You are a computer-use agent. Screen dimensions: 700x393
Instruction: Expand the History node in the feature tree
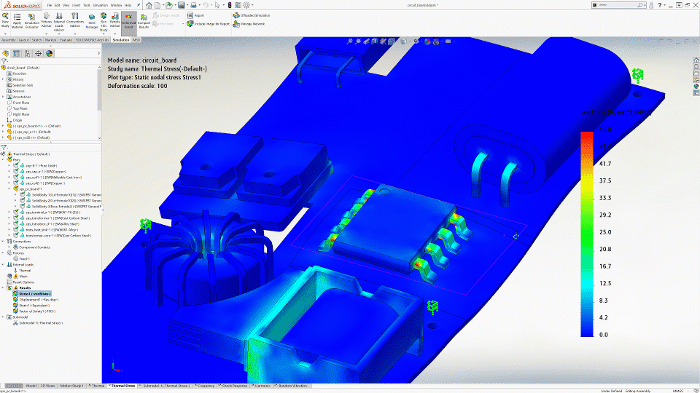[3, 79]
